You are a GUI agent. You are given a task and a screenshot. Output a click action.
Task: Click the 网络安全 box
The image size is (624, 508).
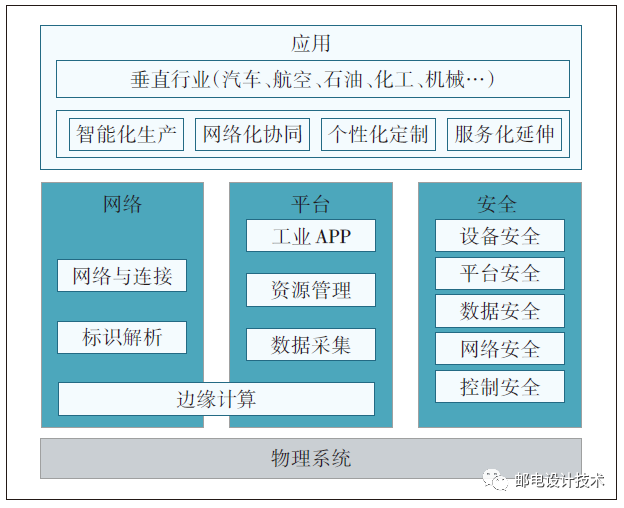(x=500, y=348)
